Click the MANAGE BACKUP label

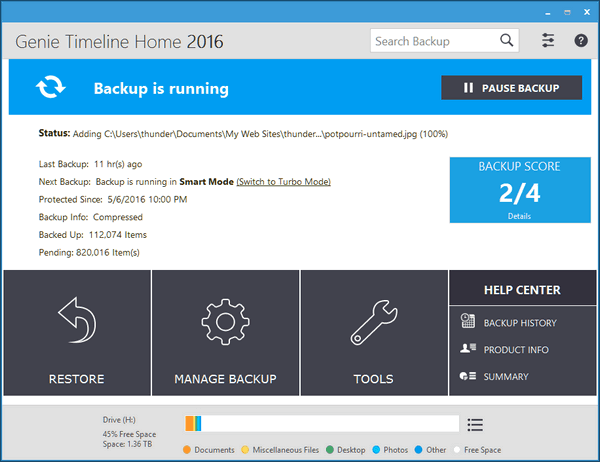point(225,379)
